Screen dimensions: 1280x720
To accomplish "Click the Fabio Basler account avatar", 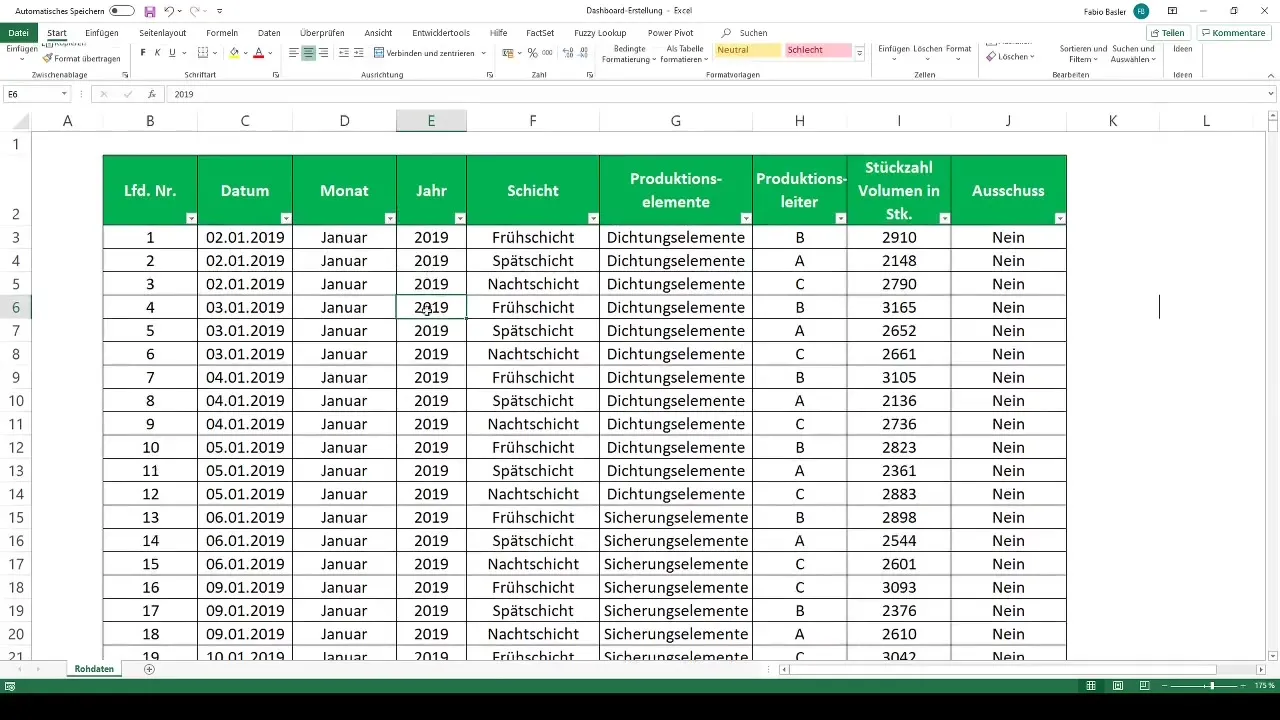I will [1141, 11].
